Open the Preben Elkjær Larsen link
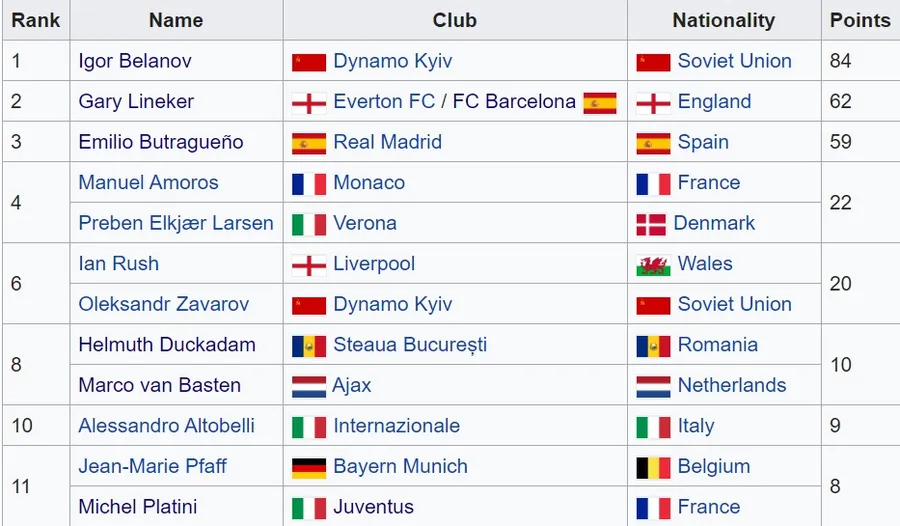This screenshot has width=900, height=526. (176, 223)
